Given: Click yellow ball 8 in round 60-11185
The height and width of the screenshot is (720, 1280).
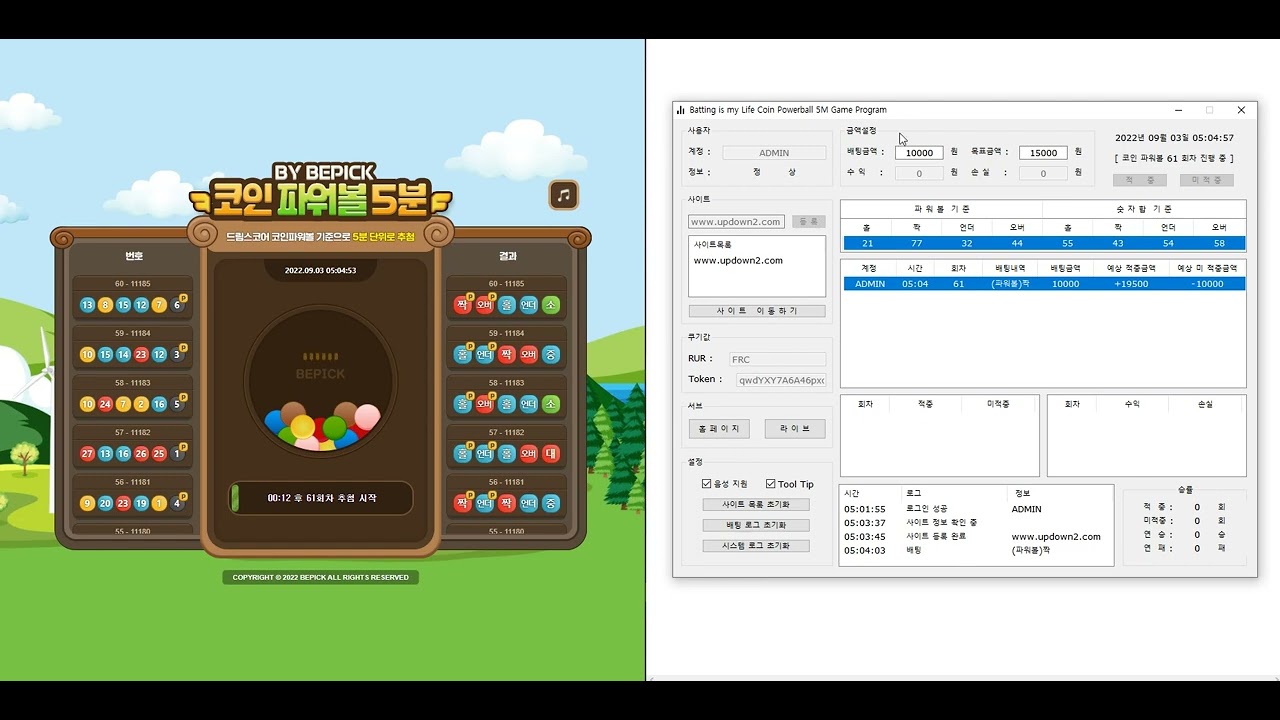Looking at the screenshot, I should point(106,305).
